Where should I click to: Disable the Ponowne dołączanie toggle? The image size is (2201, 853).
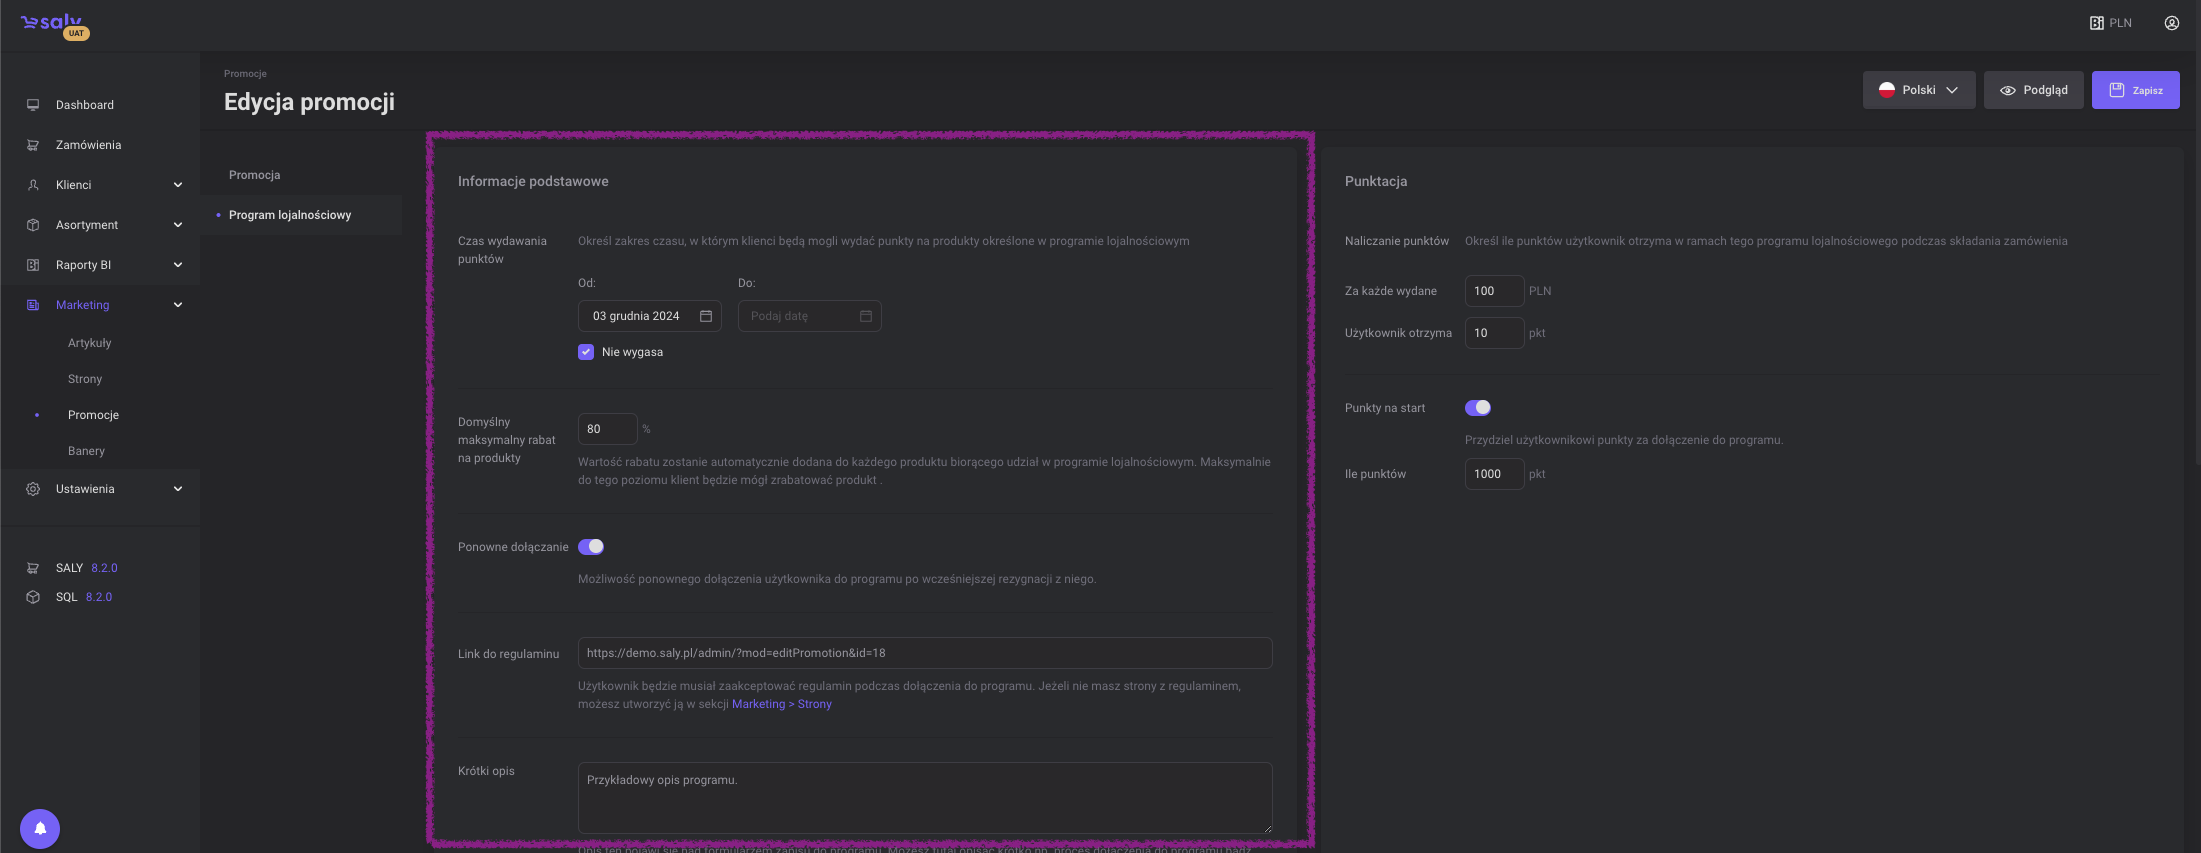tap(591, 547)
